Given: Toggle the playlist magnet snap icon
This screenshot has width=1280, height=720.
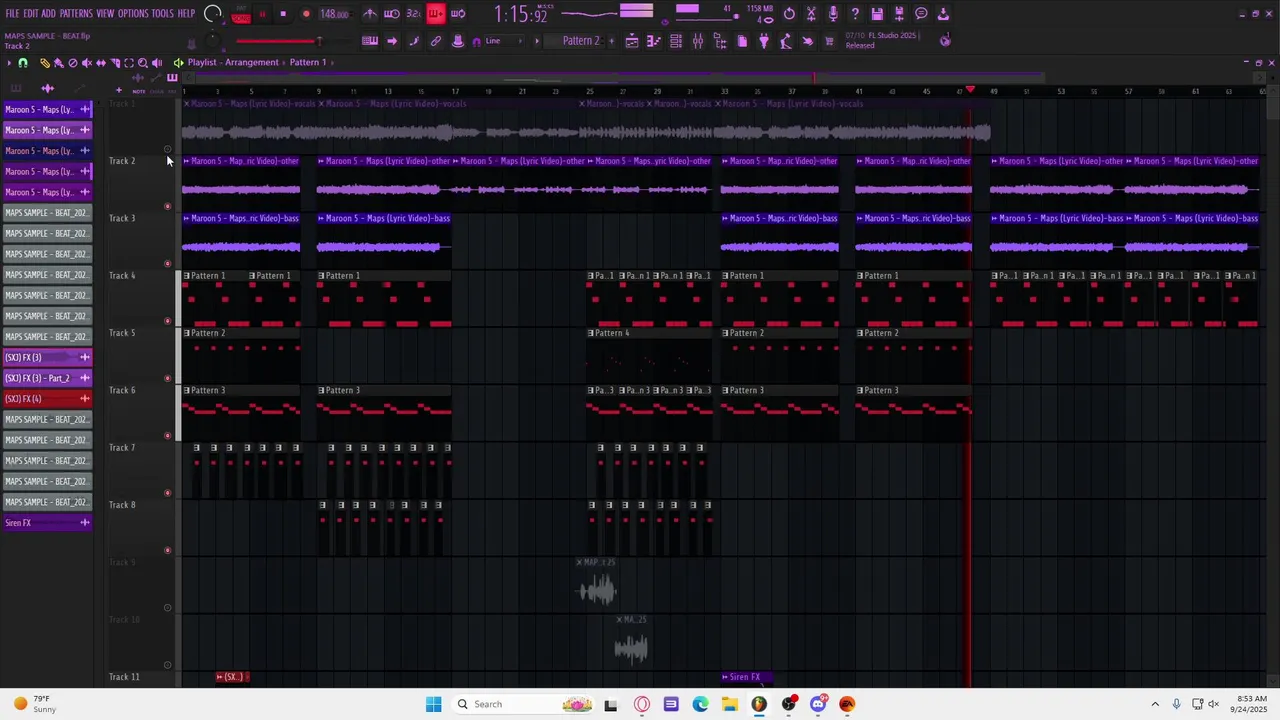Looking at the screenshot, I should click(x=23, y=63).
